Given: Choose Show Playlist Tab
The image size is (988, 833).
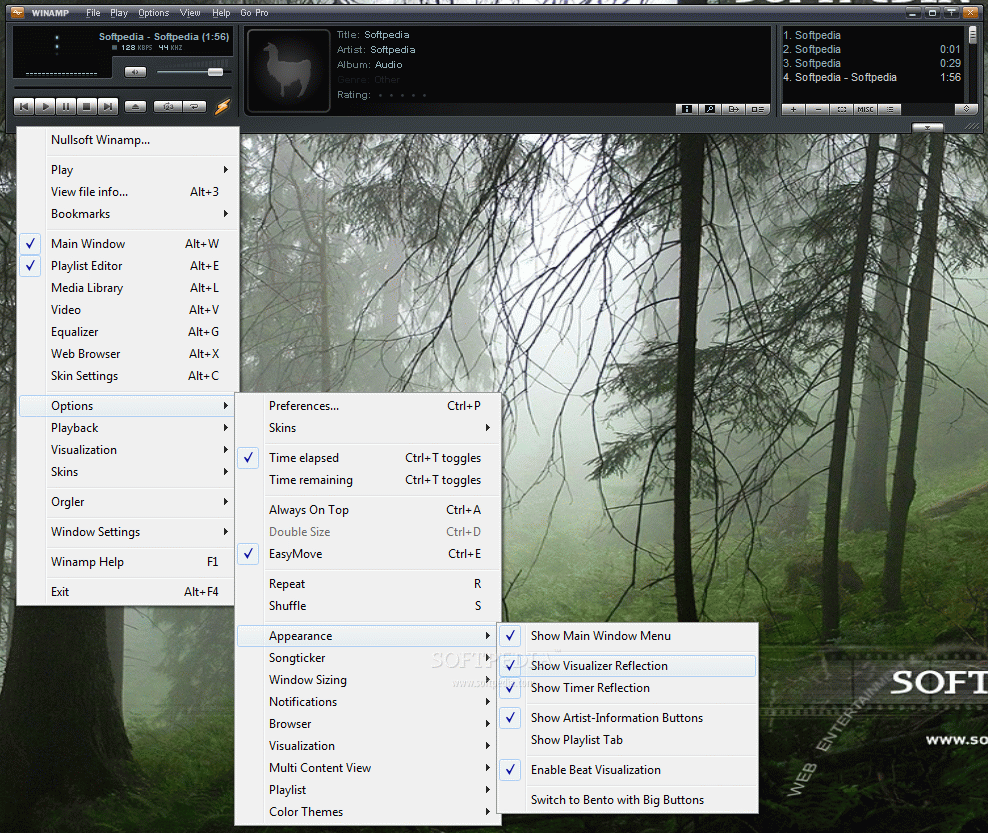Looking at the screenshot, I should tap(628, 740).
